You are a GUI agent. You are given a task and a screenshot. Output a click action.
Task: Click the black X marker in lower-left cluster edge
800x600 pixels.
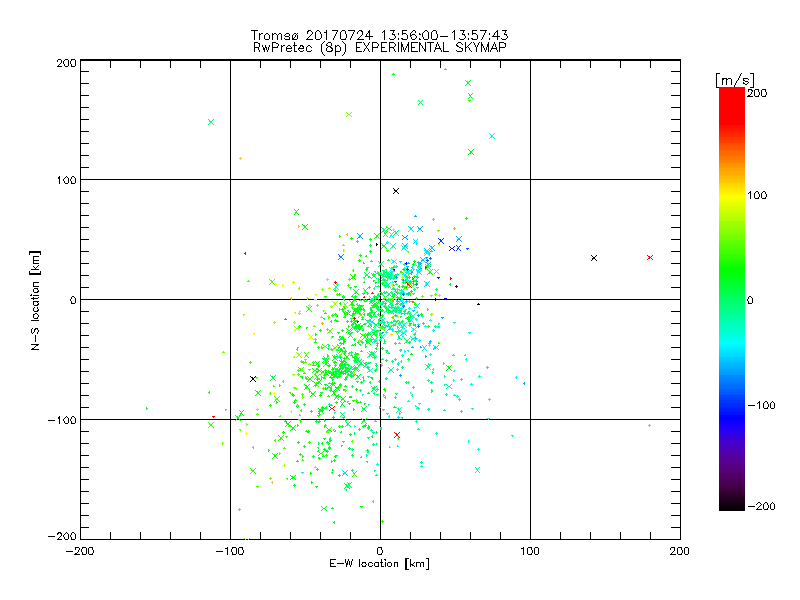253,379
